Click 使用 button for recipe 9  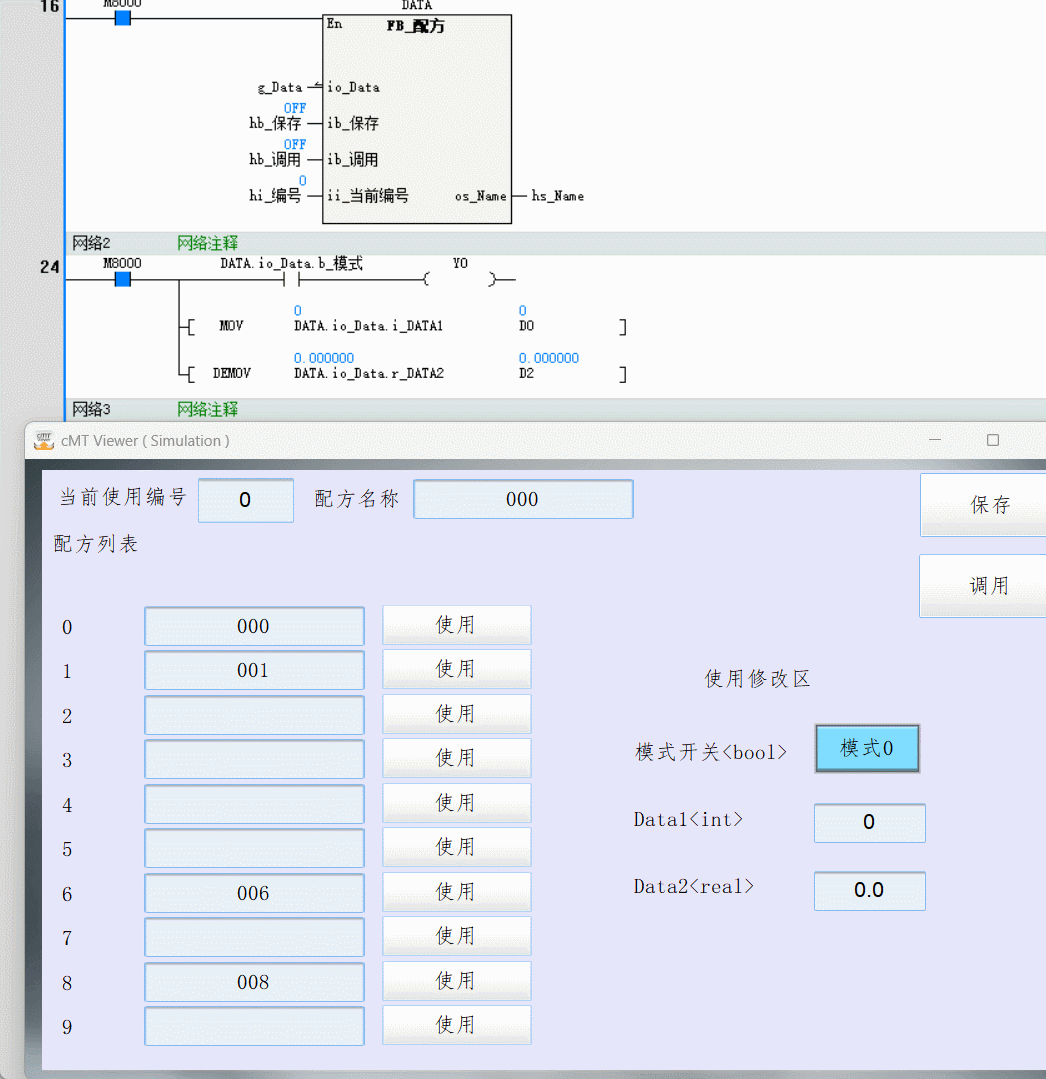[x=456, y=1025]
